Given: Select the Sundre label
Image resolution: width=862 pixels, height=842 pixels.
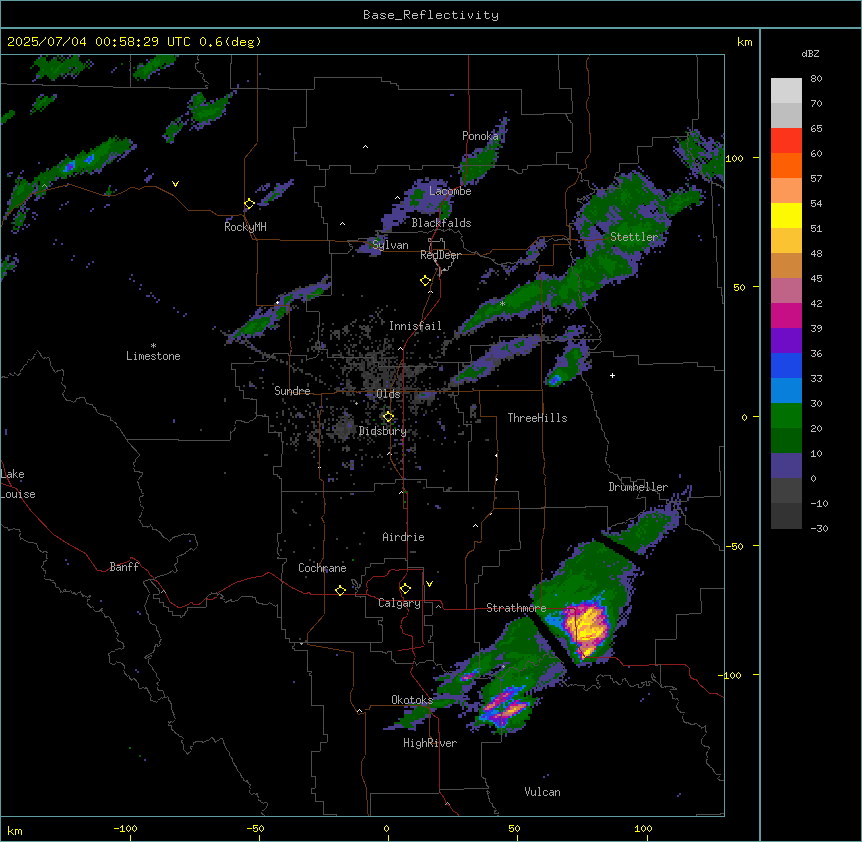Looking at the screenshot, I should click(x=292, y=391).
